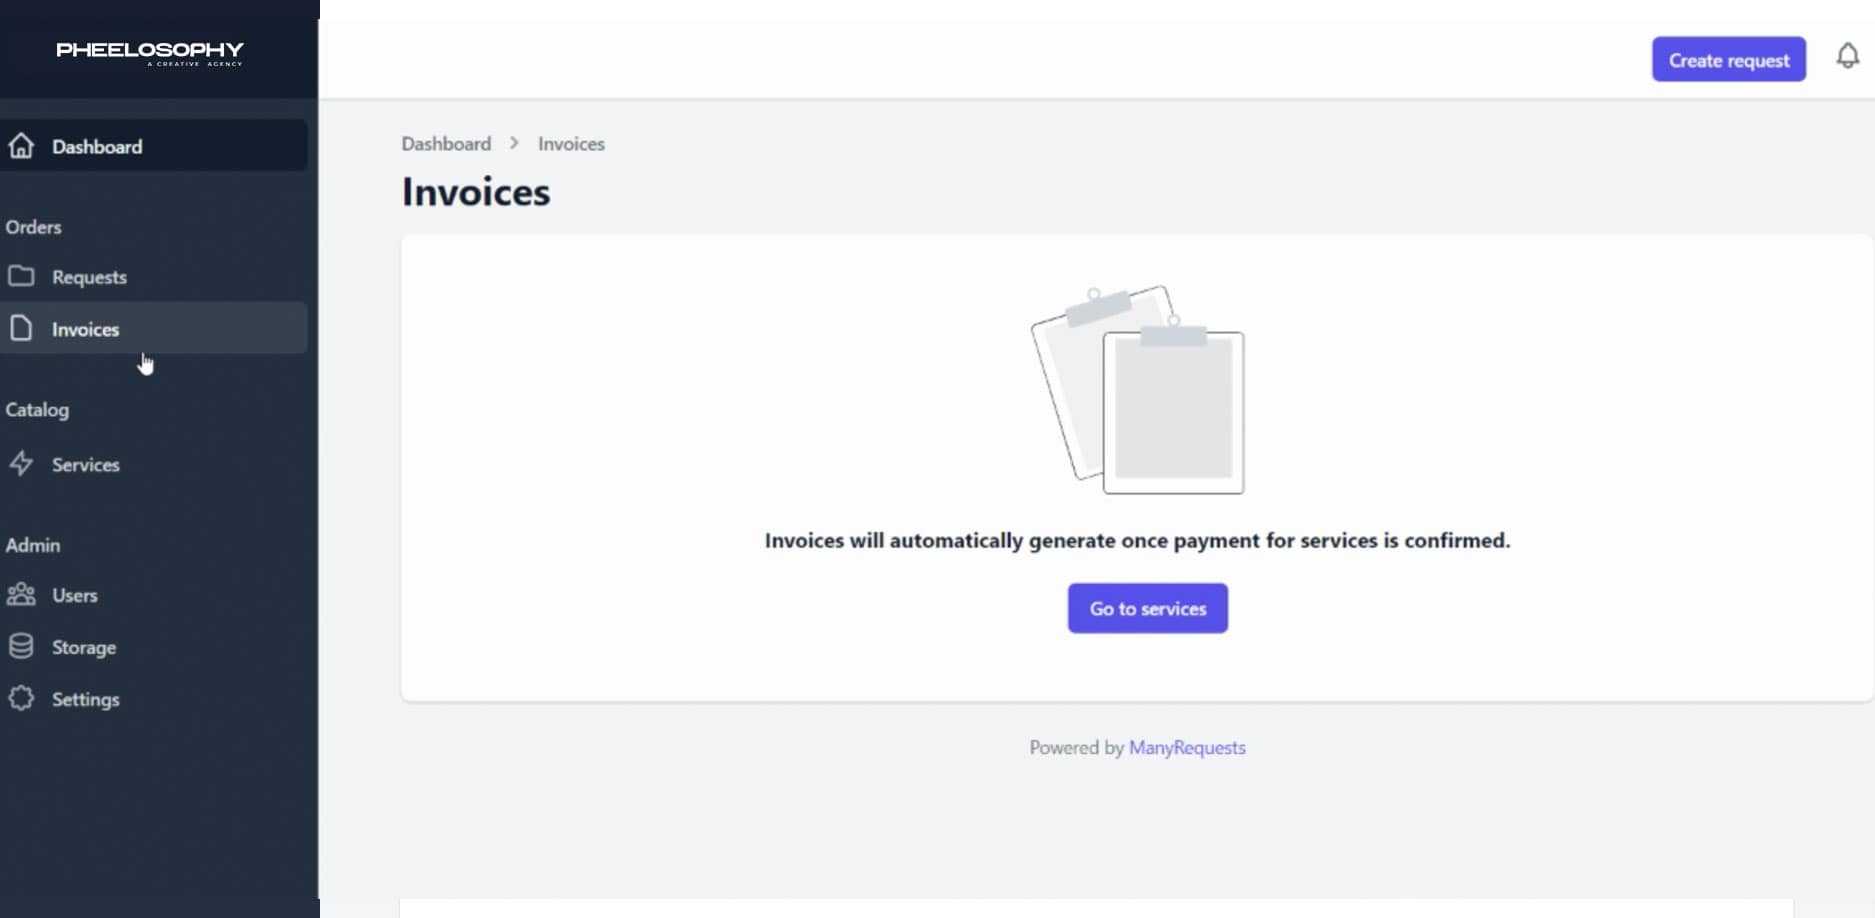Open the ManyRequests link
Screen dimensions: 1875x918
(x=1187, y=748)
